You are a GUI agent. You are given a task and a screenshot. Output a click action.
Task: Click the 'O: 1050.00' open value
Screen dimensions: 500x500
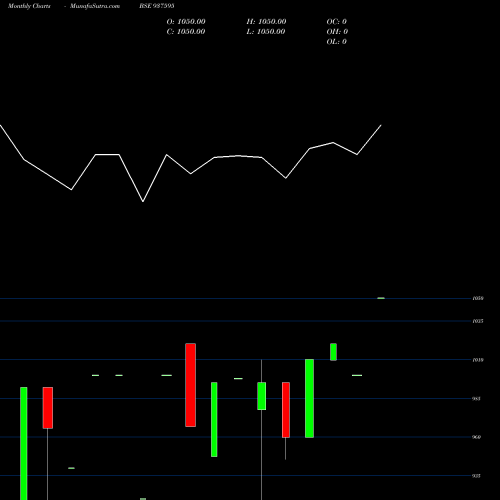186,22
